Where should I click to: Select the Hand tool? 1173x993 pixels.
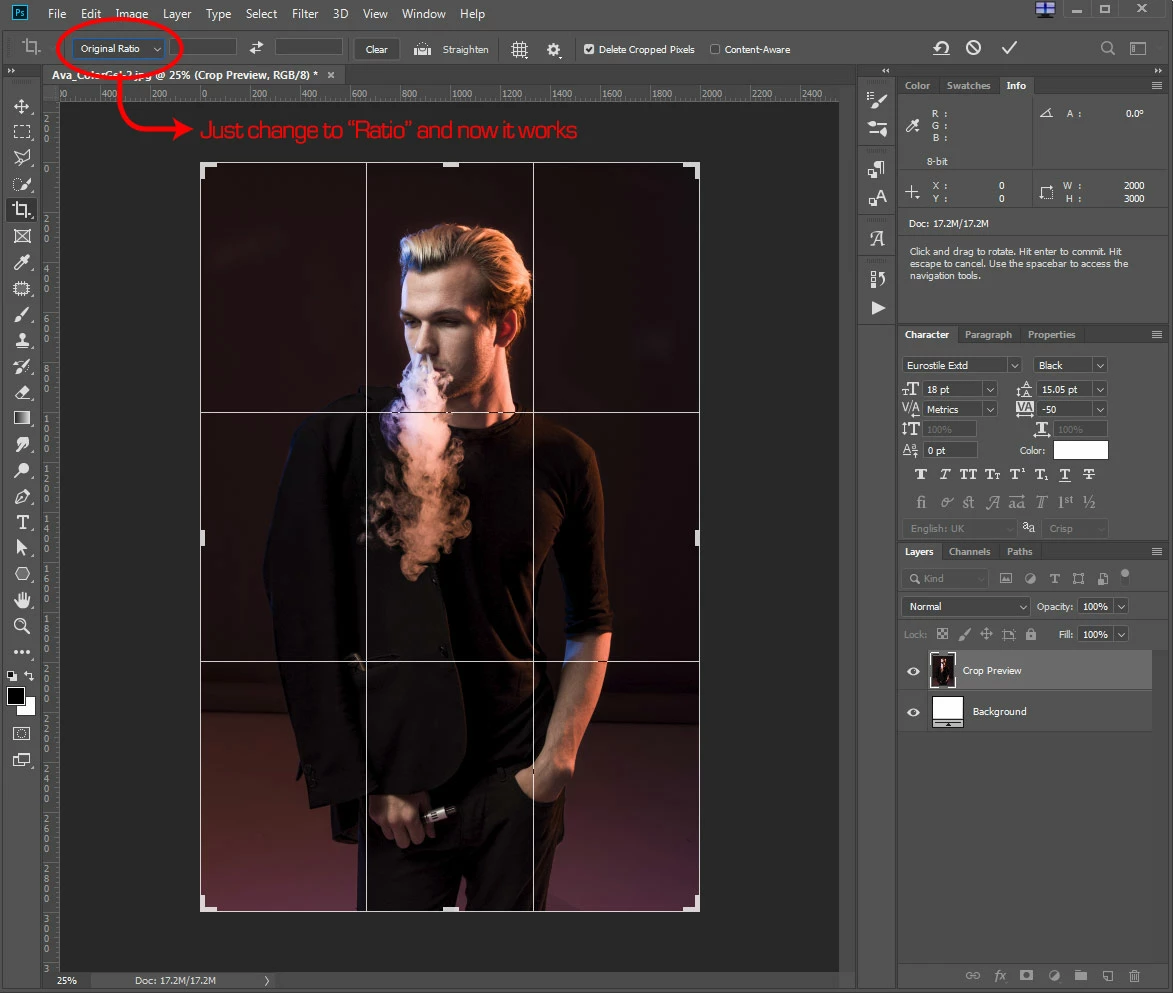coord(22,600)
